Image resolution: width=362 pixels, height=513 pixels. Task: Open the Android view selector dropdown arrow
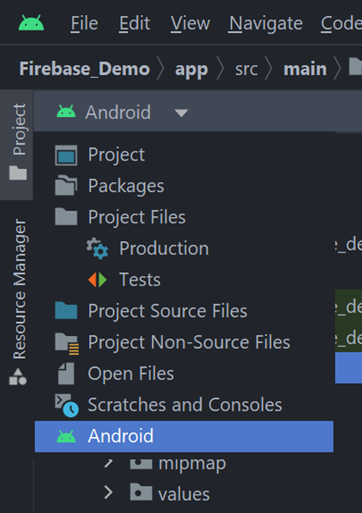(181, 113)
